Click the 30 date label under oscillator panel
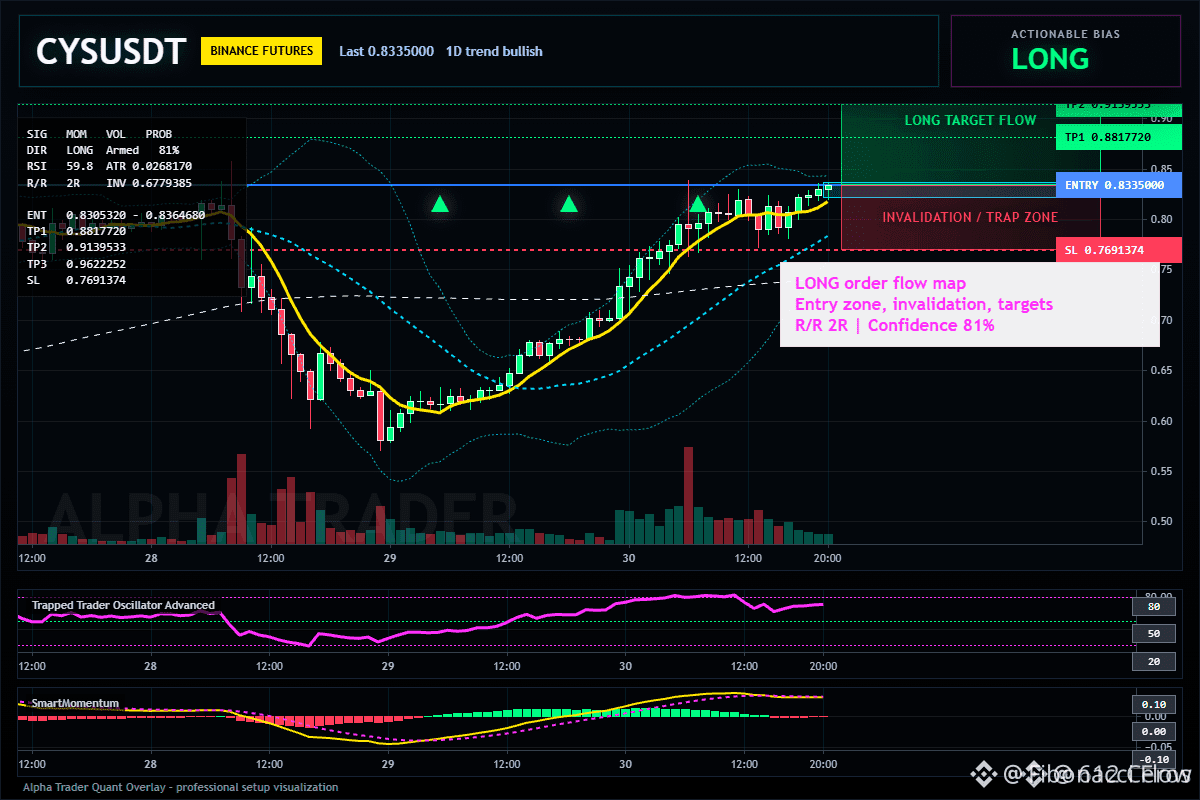This screenshot has height=800, width=1200. pyautogui.click(x=626, y=665)
